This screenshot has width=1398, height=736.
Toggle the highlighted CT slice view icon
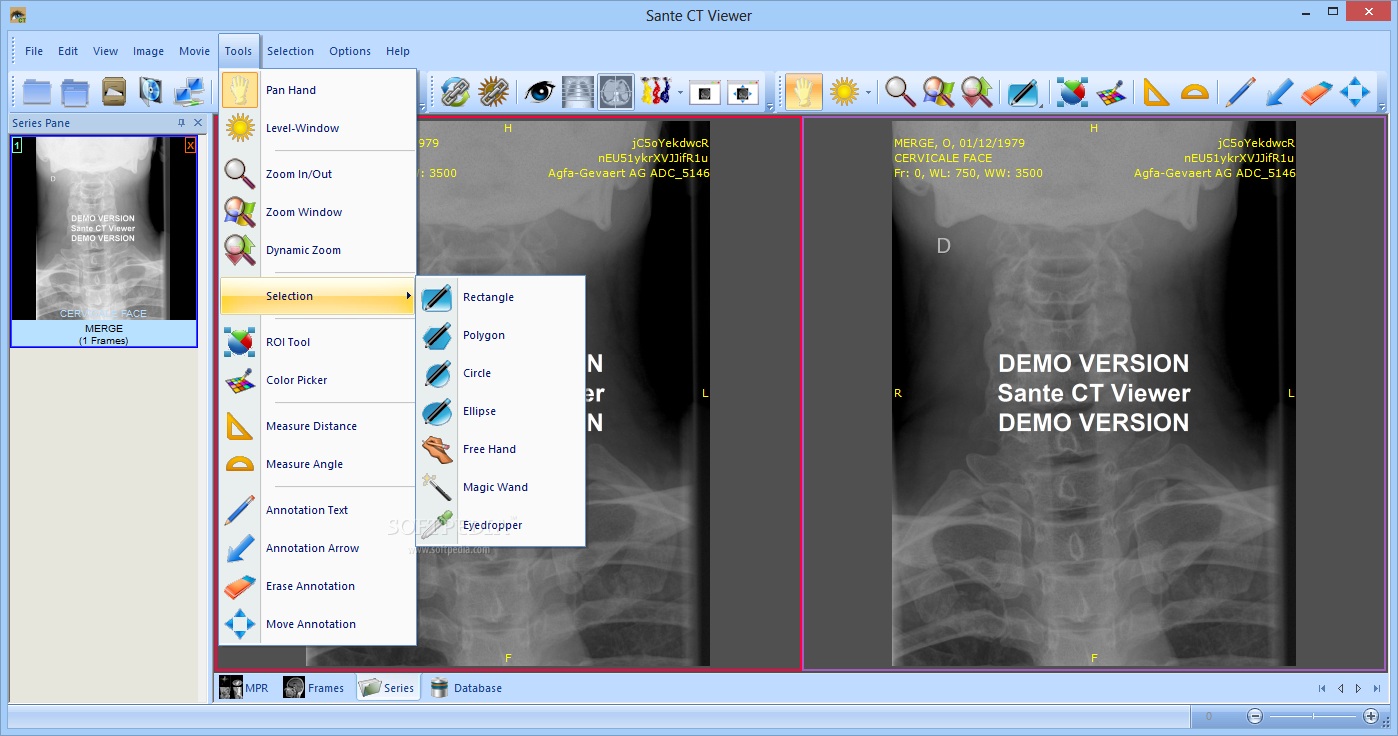(616, 92)
